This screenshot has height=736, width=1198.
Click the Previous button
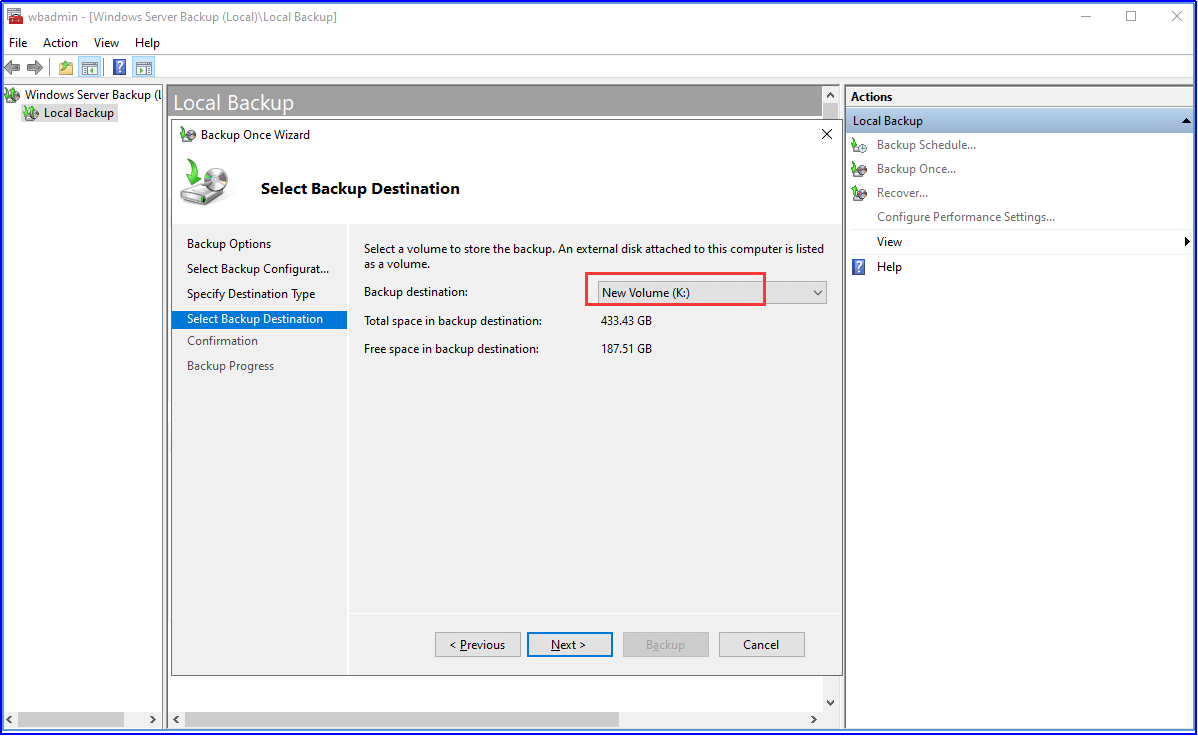[478, 644]
